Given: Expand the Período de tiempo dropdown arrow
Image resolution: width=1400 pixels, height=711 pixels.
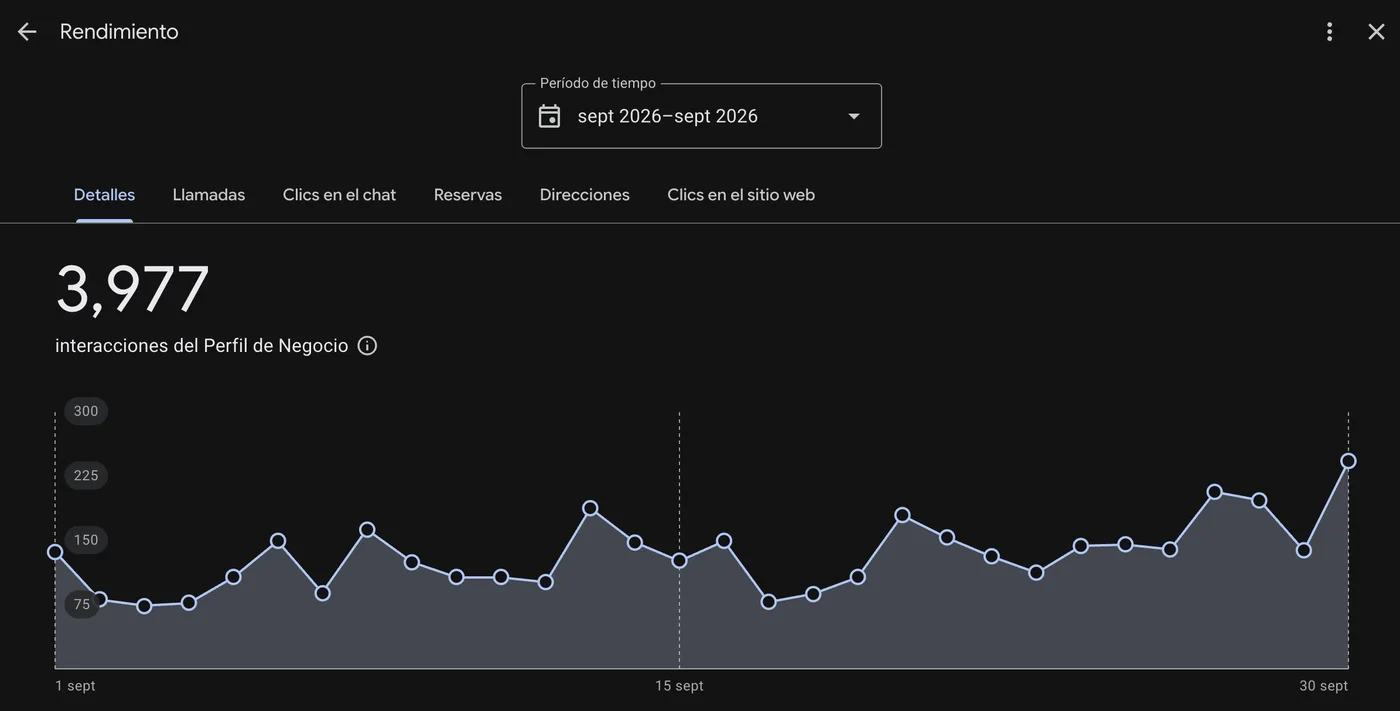Looking at the screenshot, I should pos(854,117).
